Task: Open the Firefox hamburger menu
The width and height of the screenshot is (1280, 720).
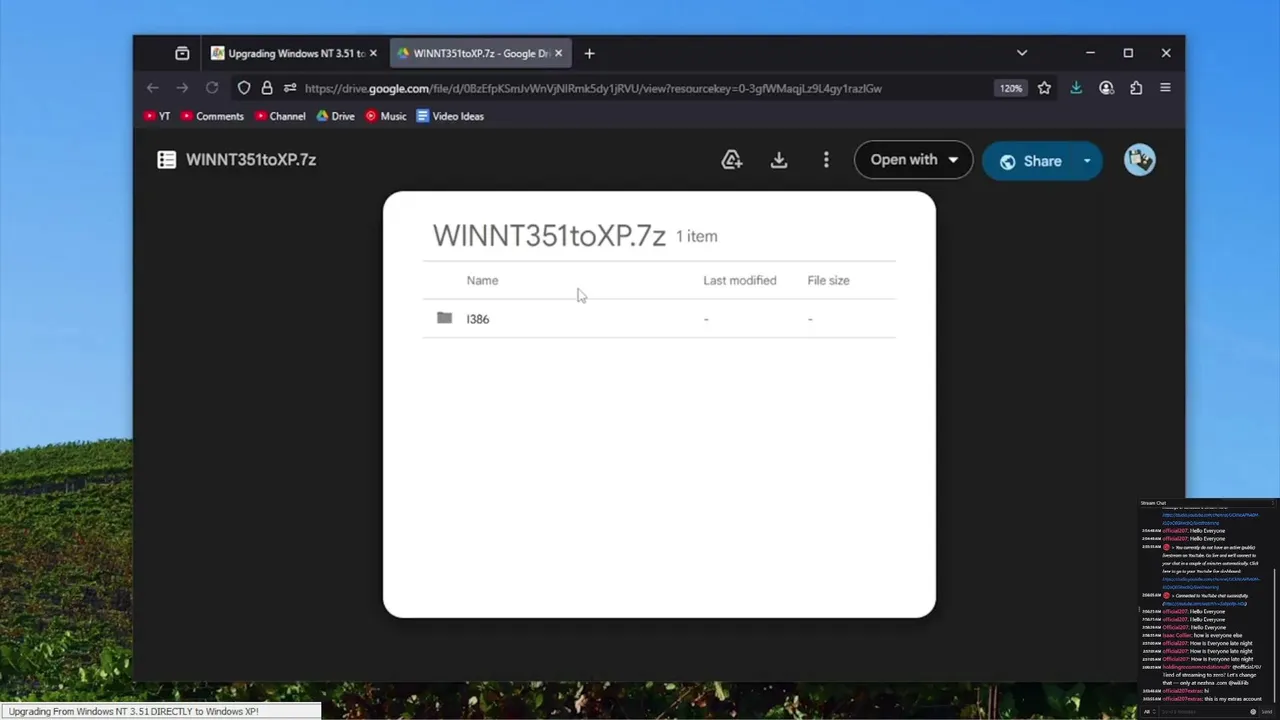Action: pos(1165,88)
